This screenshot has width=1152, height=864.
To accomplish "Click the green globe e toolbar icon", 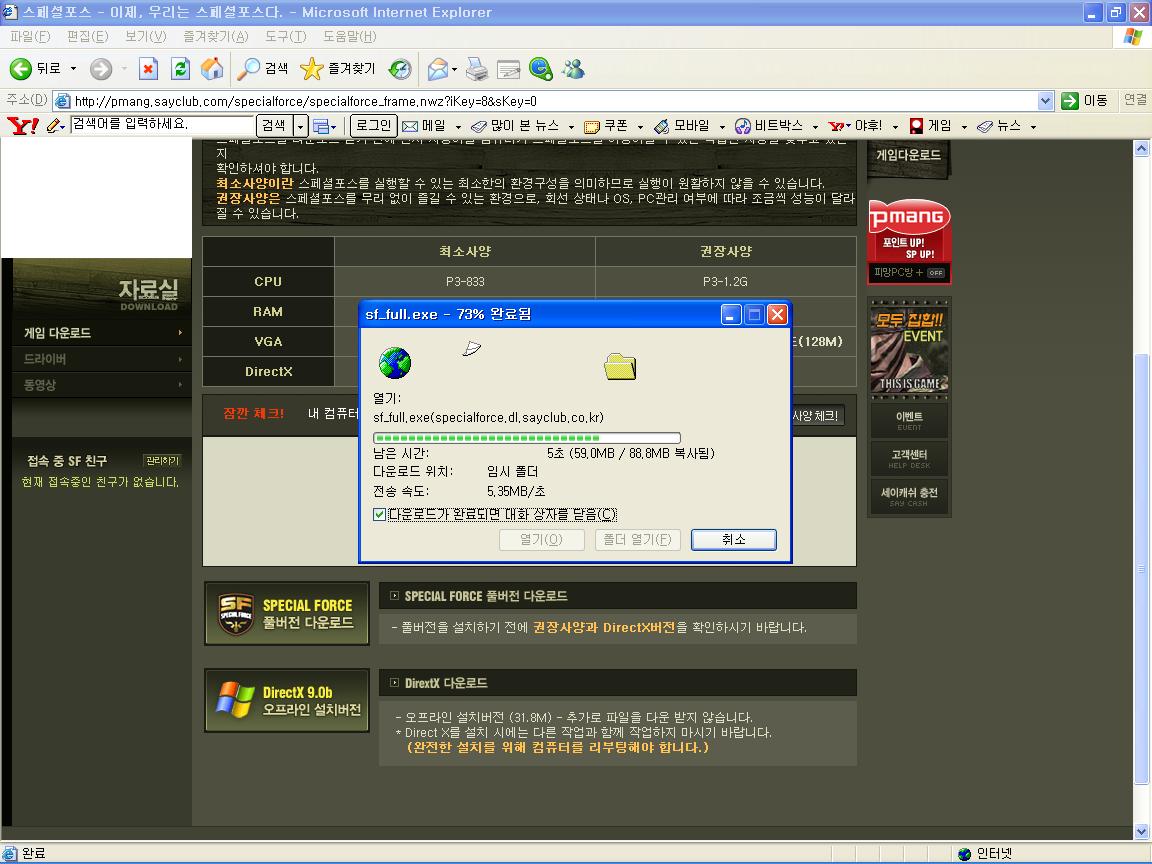I will pyautogui.click(x=541, y=69).
